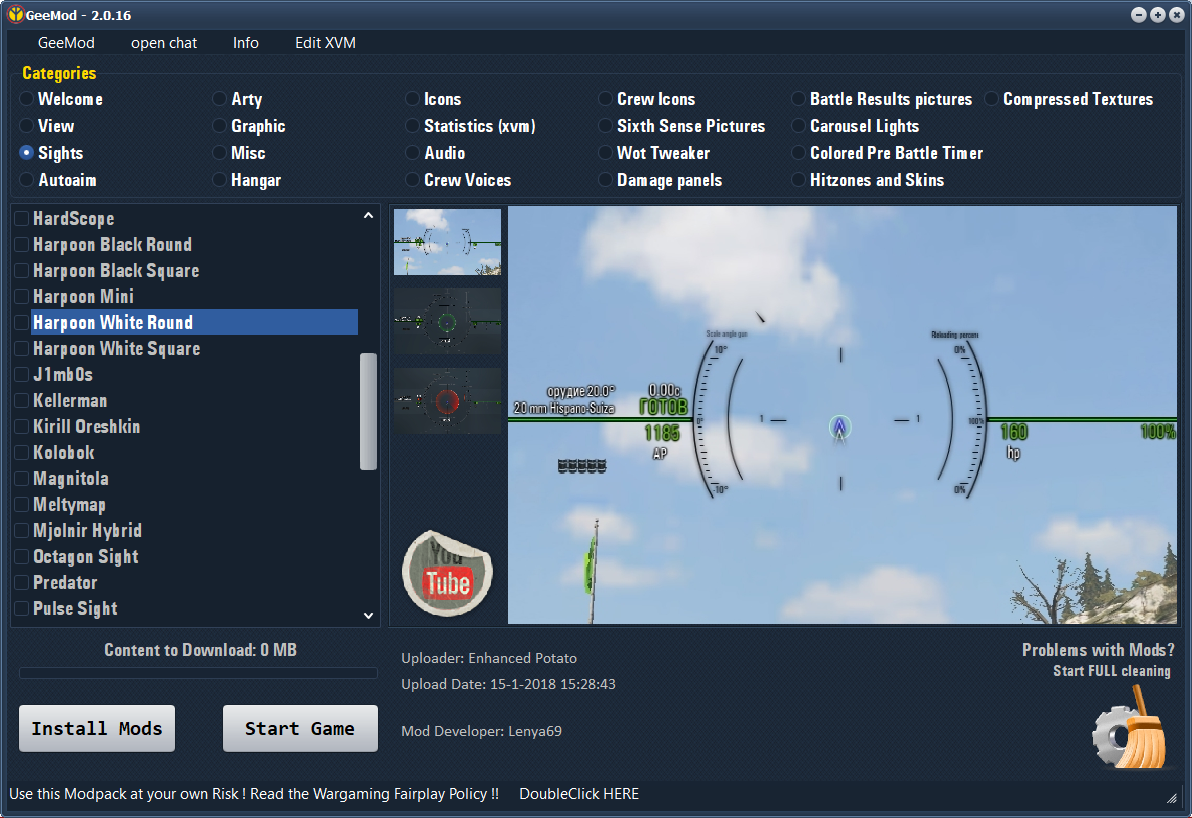
Task: Click the Start Game button
Action: click(x=300, y=728)
